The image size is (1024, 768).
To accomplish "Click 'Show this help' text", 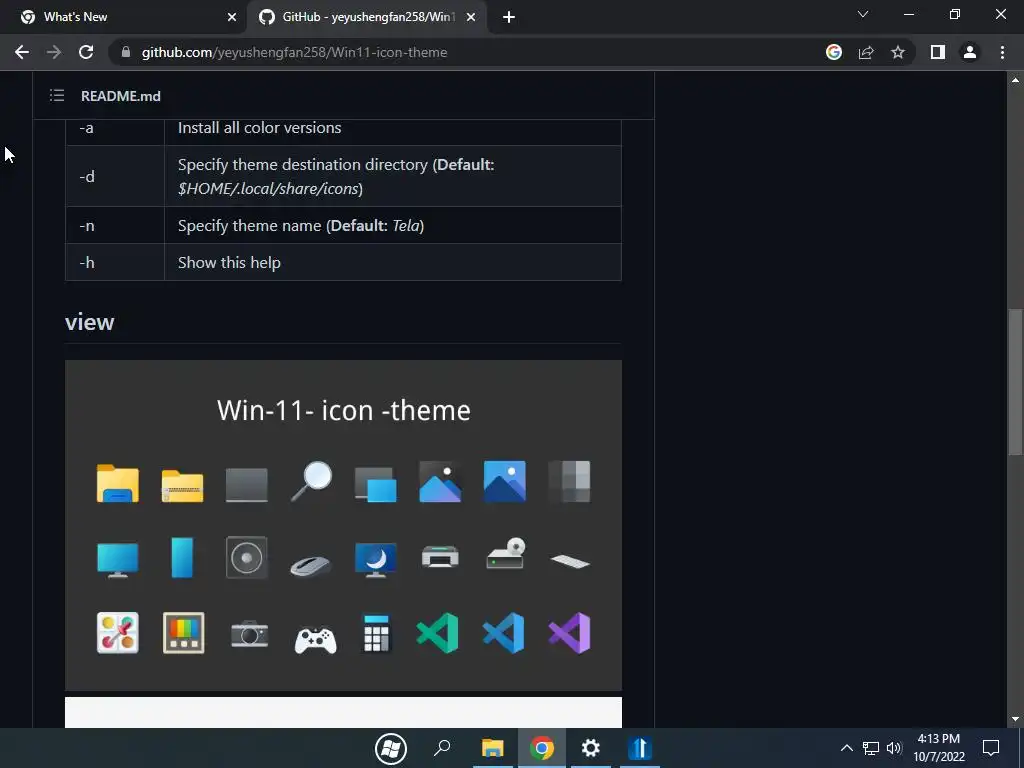I will tap(229, 263).
